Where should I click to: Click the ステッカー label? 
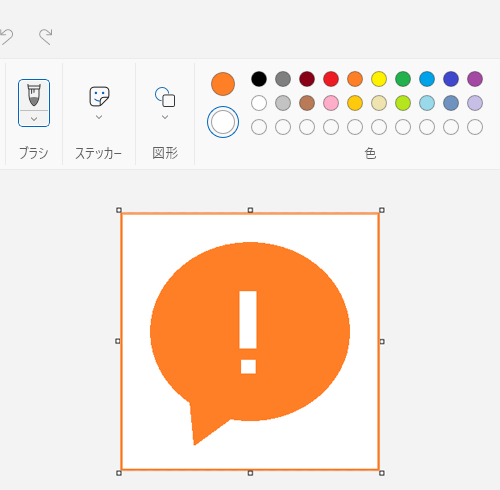pos(98,153)
